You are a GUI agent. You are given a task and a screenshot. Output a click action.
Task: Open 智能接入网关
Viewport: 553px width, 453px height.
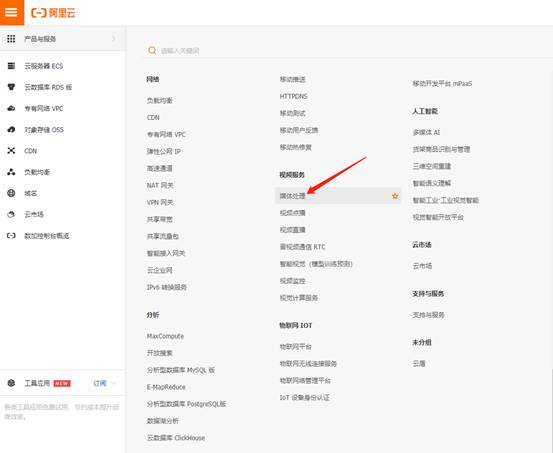pos(166,253)
